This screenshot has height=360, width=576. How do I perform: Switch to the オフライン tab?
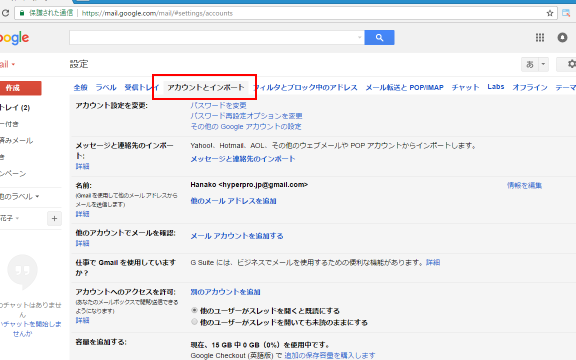coord(530,87)
